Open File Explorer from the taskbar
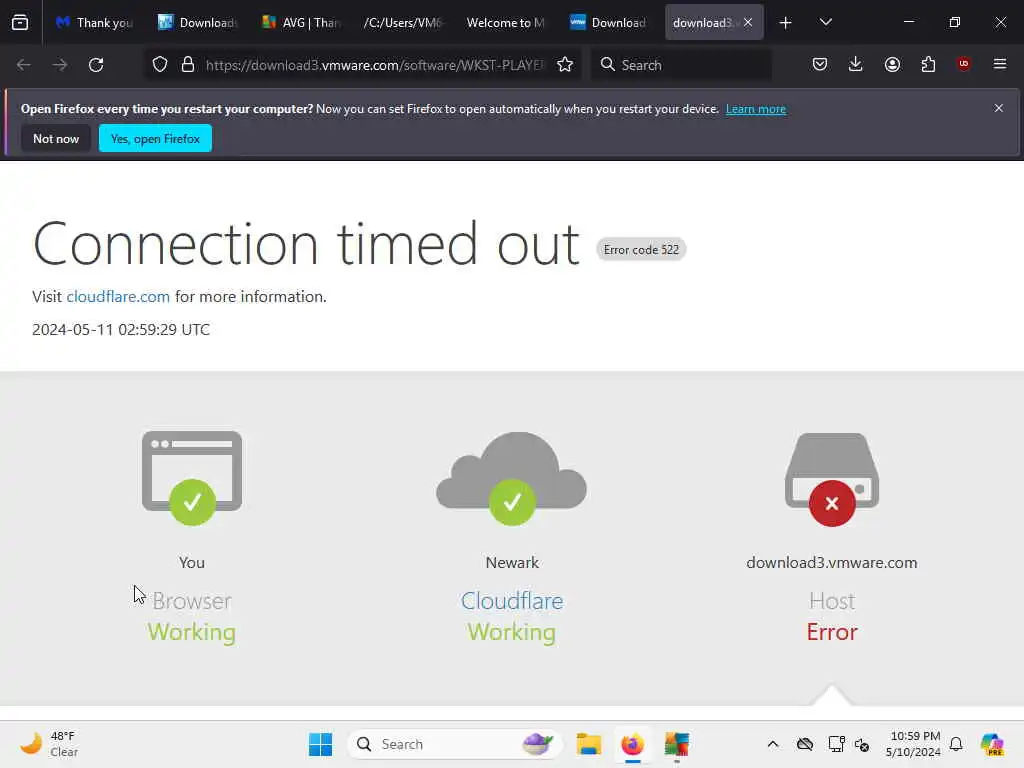 (x=588, y=744)
